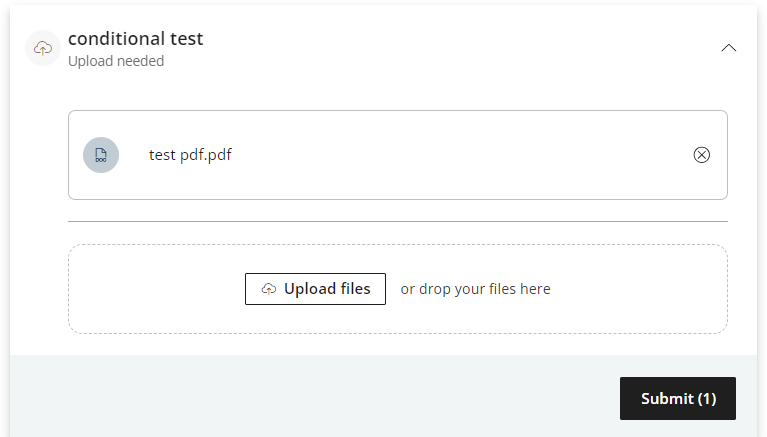The height and width of the screenshot is (437, 767).
Task: Click the horizontal divider below the file card
Action: tap(398, 222)
